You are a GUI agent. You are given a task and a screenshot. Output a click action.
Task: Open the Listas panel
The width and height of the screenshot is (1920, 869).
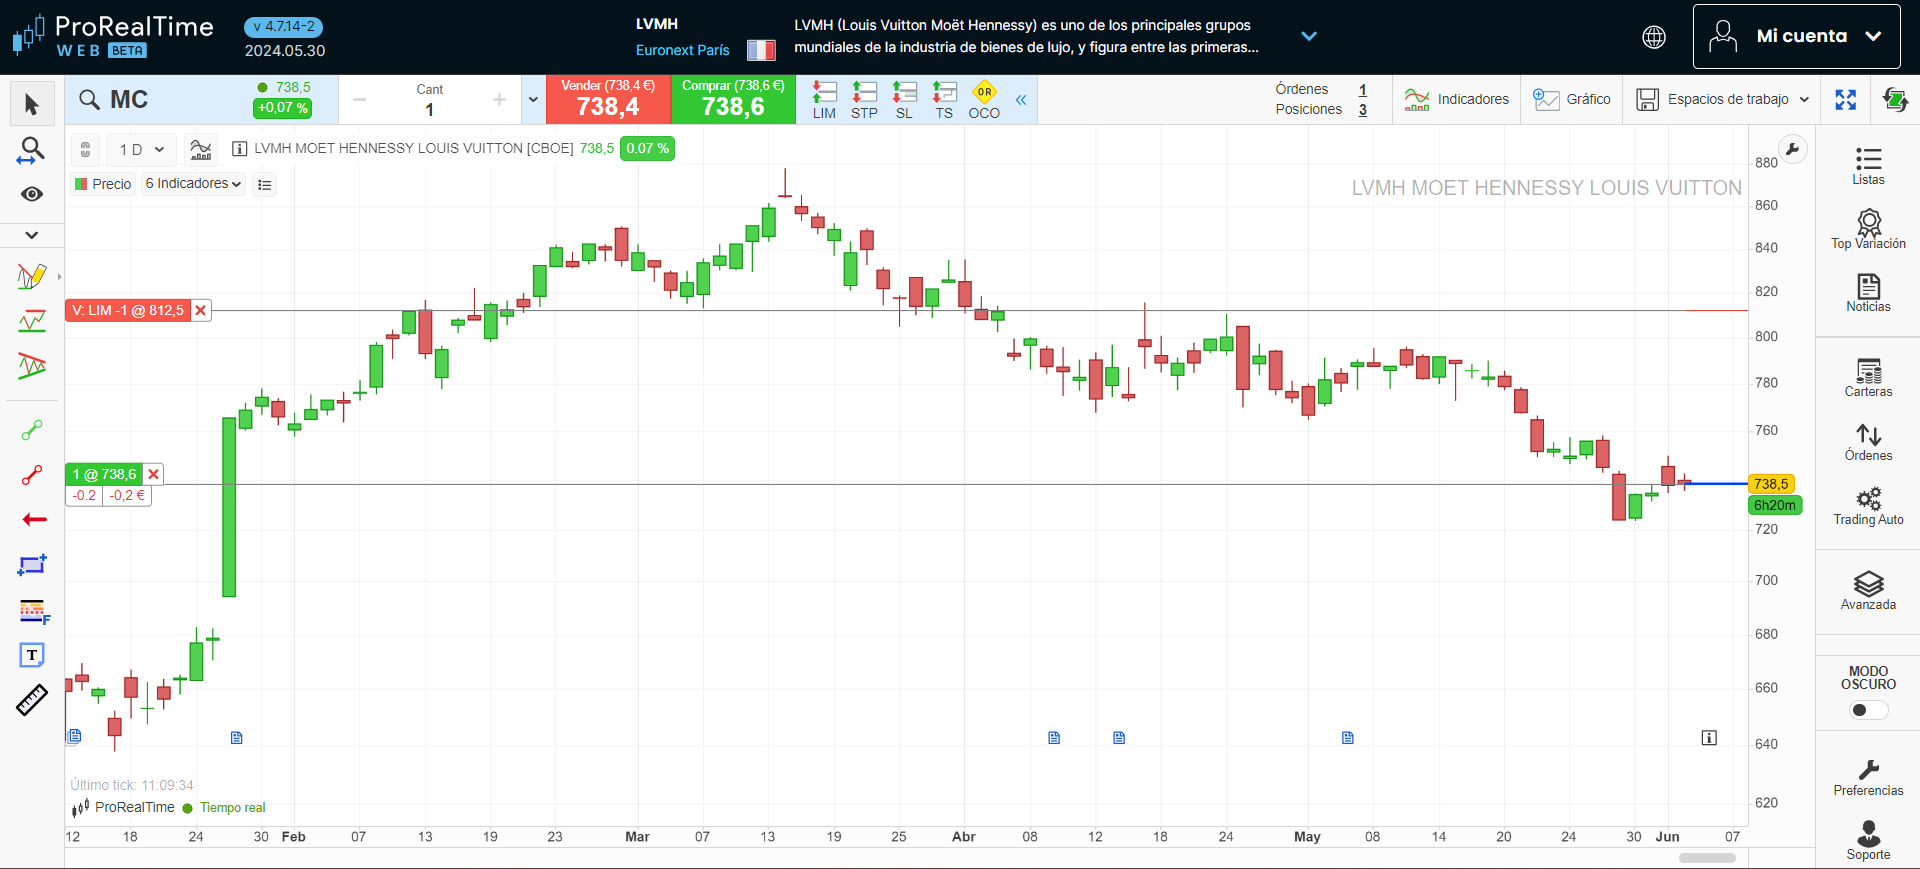1868,166
